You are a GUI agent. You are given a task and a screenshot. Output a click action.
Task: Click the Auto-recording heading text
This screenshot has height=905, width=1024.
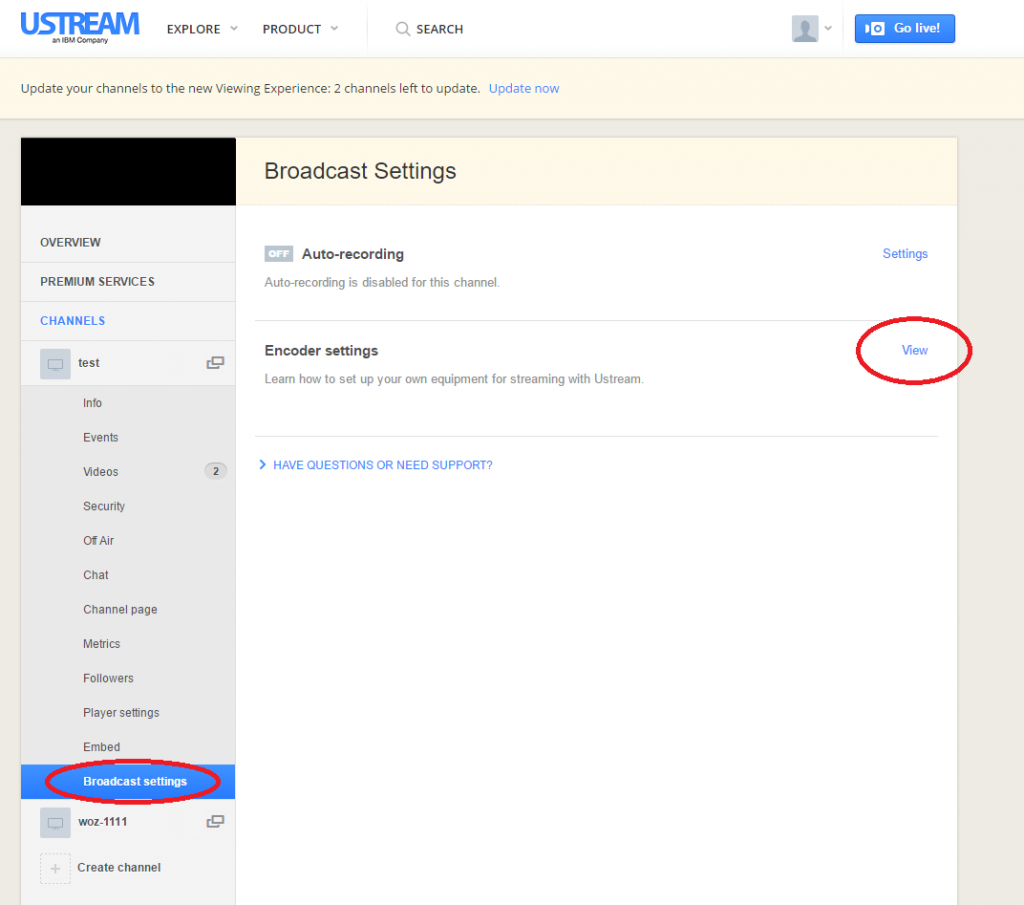pos(353,254)
